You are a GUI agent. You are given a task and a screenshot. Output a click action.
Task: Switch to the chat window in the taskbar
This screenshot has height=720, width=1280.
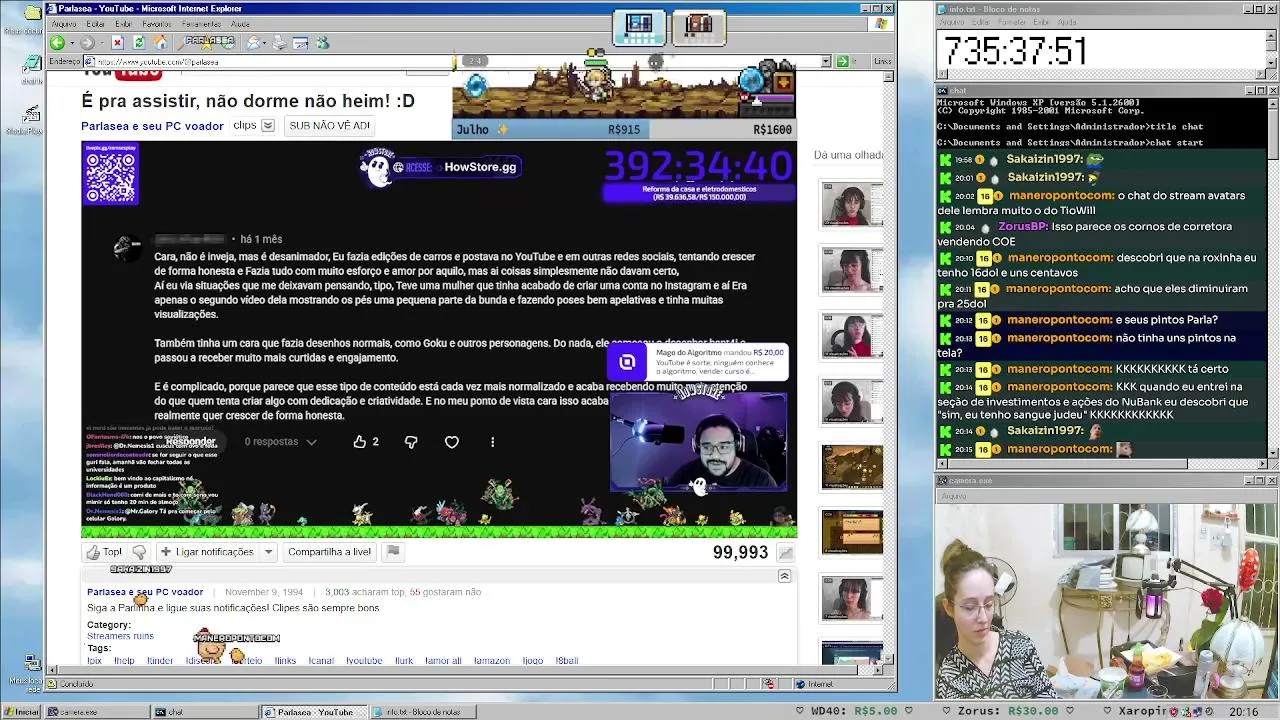tap(204, 712)
